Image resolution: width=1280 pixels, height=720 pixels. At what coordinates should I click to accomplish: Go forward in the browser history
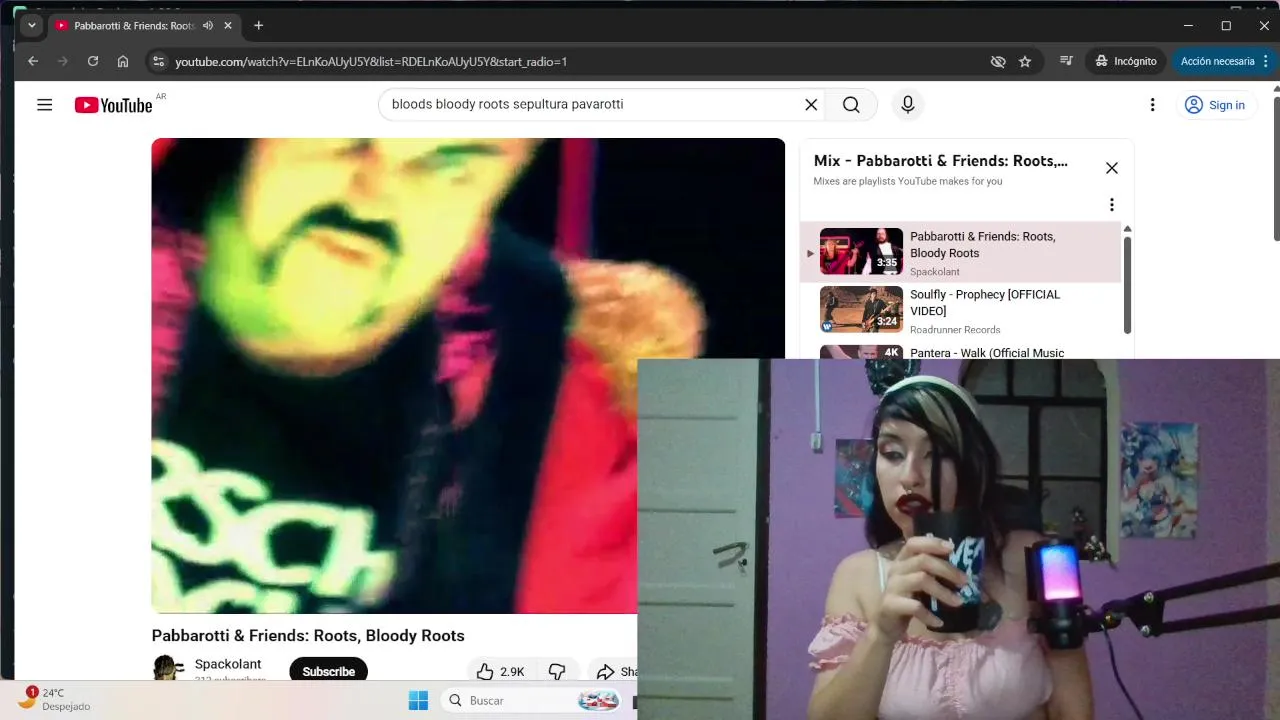point(63,61)
